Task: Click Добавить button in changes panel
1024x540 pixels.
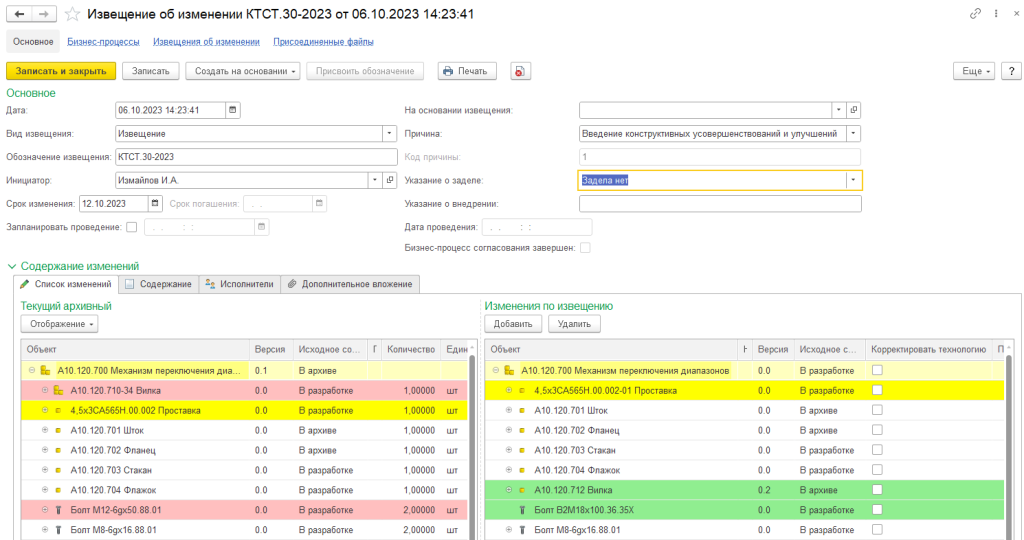Action: (x=513, y=324)
